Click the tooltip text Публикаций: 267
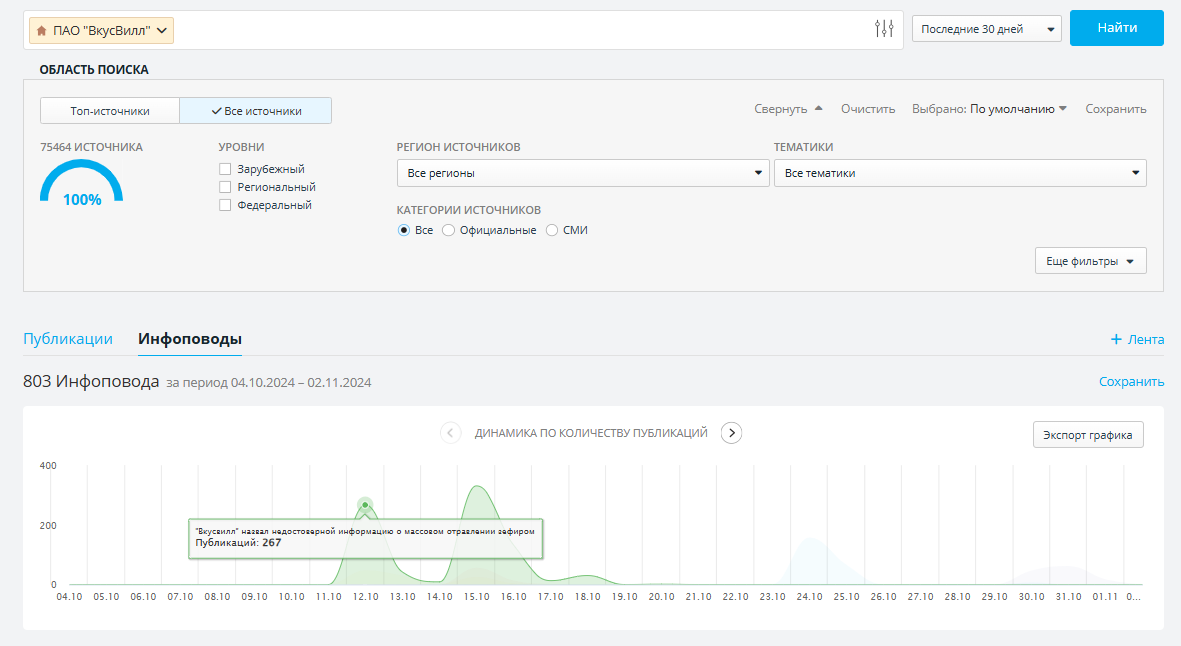The width and height of the screenshot is (1181, 646). (238, 543)
